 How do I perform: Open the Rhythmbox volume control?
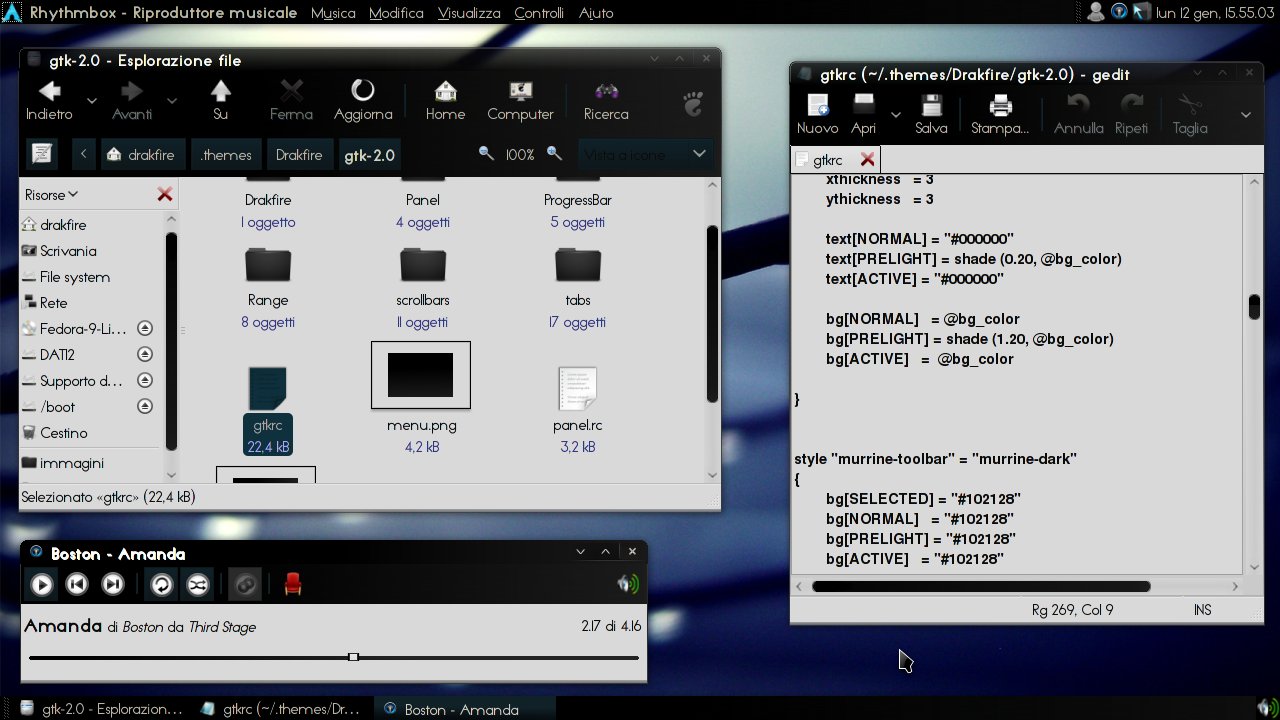(628, 584)
